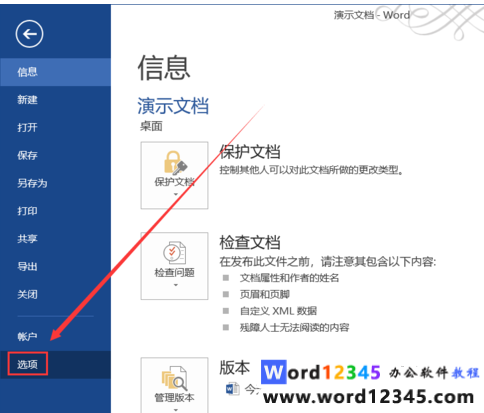Screen dimensions: 484x413
Task: Expand the 检查问题 dropdown arrow
Action: pyautogui.click(x=176, y=285)
